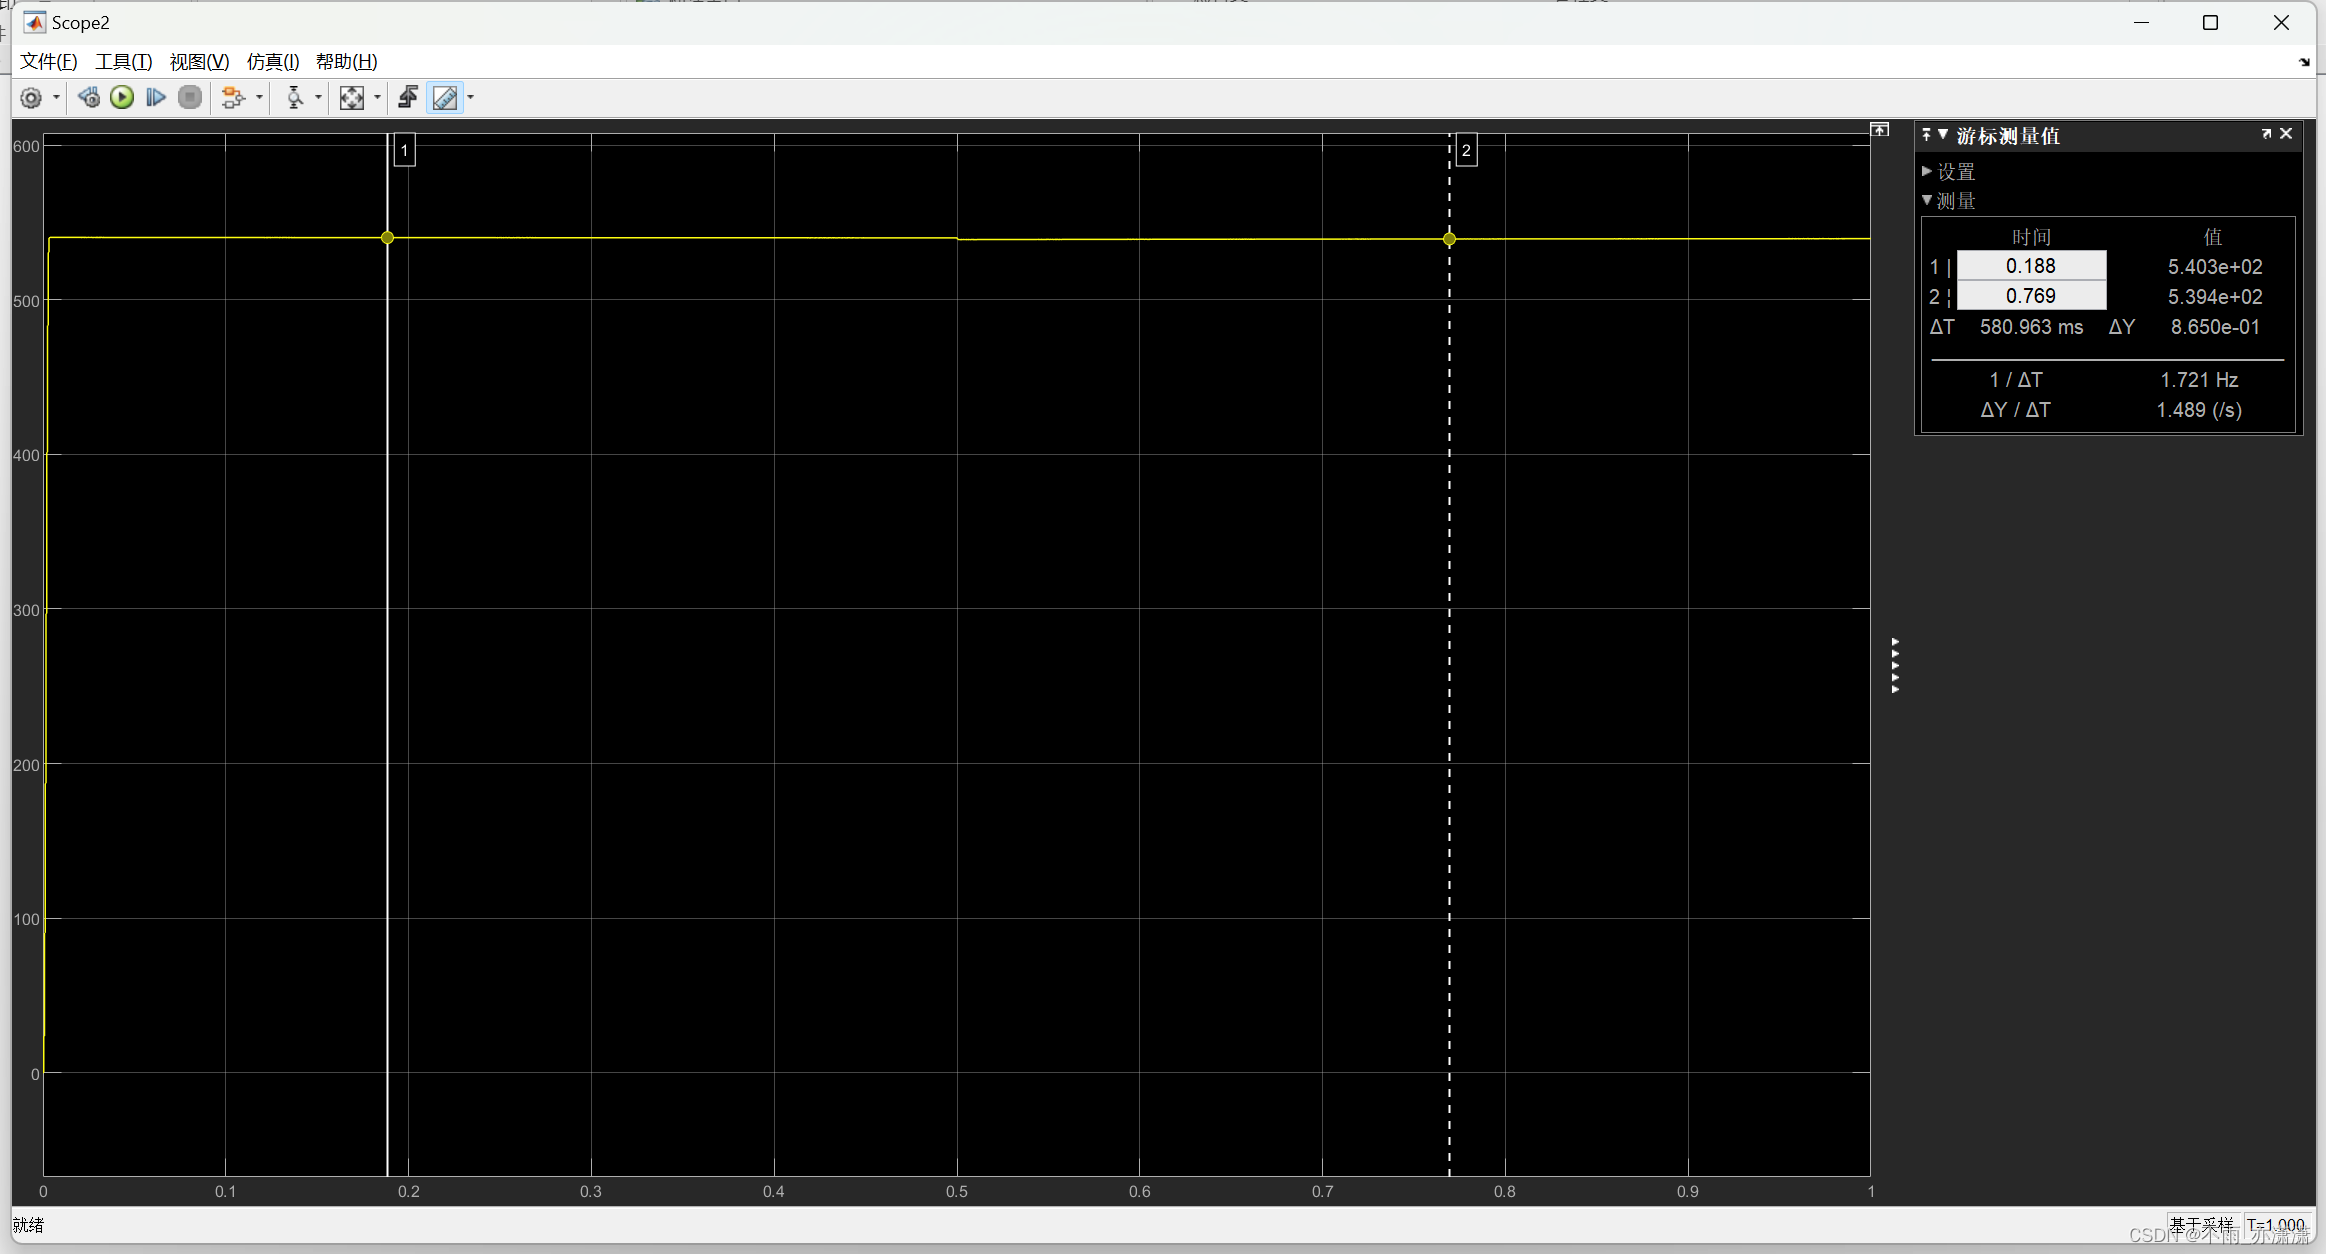Click the stop simulation icon

[190, 97]
